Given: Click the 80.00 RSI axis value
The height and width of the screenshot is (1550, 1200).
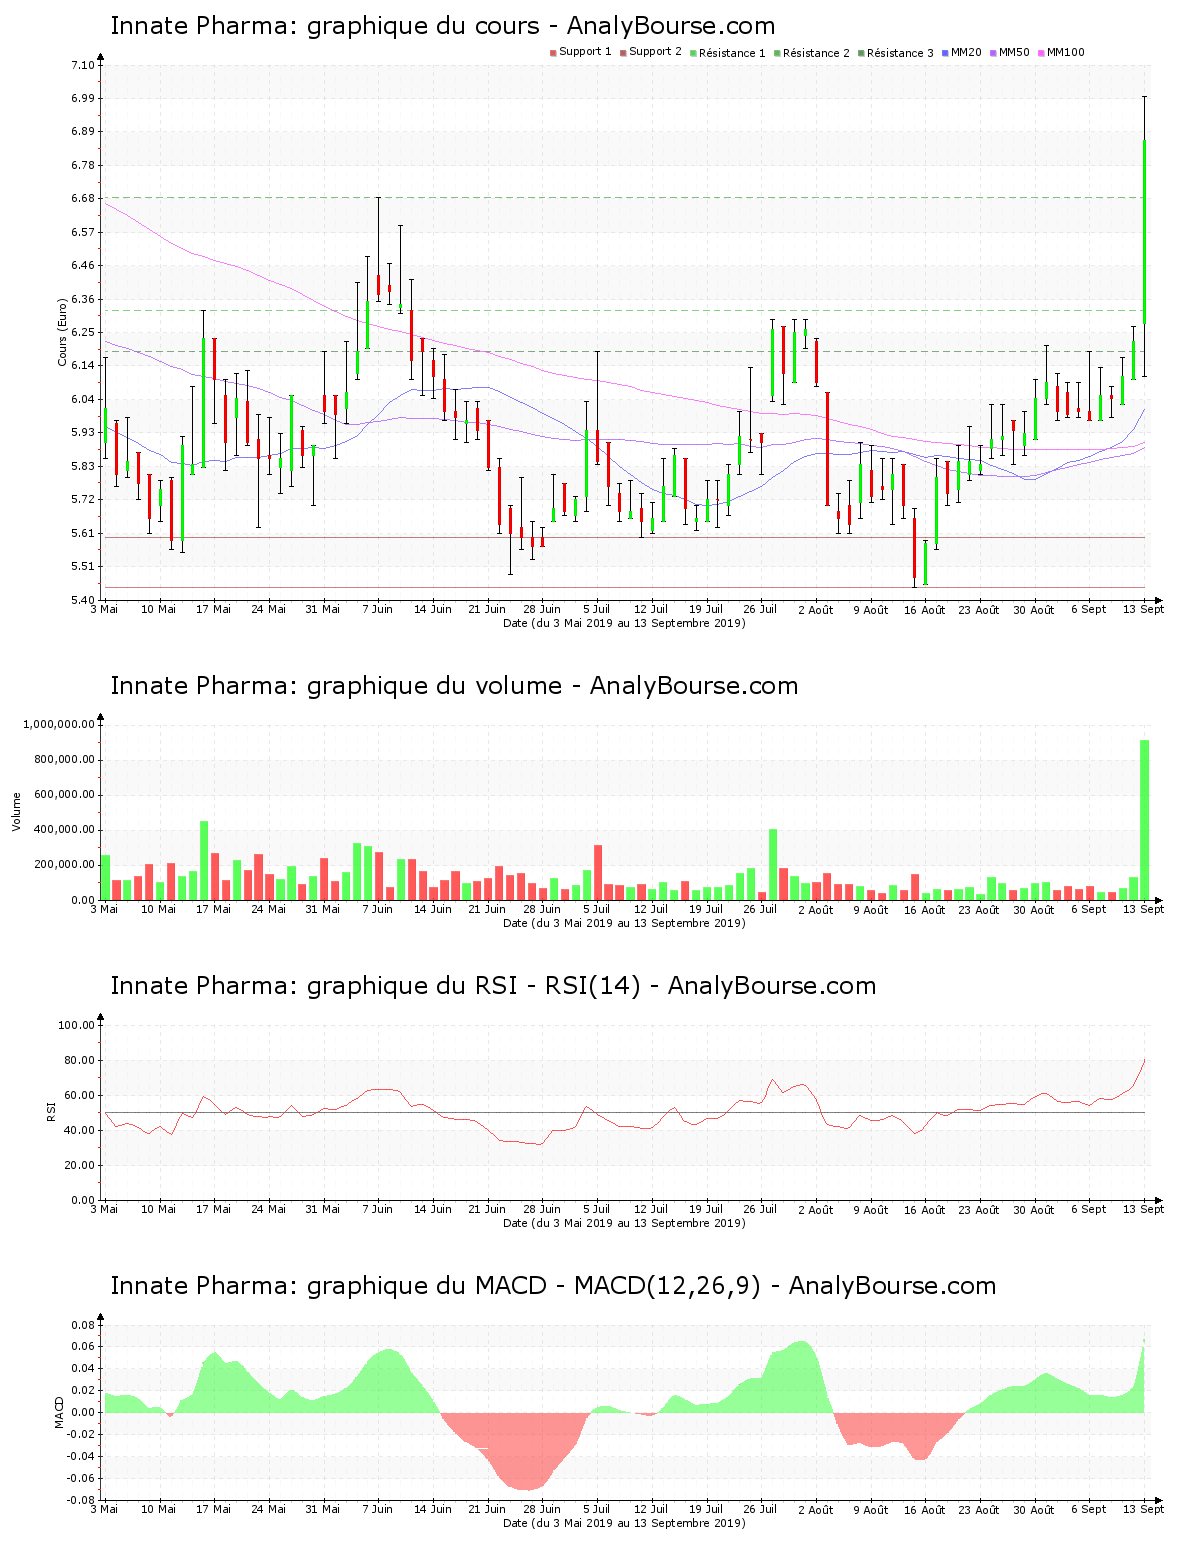Looking at the screenshot, I should 80,1060.
